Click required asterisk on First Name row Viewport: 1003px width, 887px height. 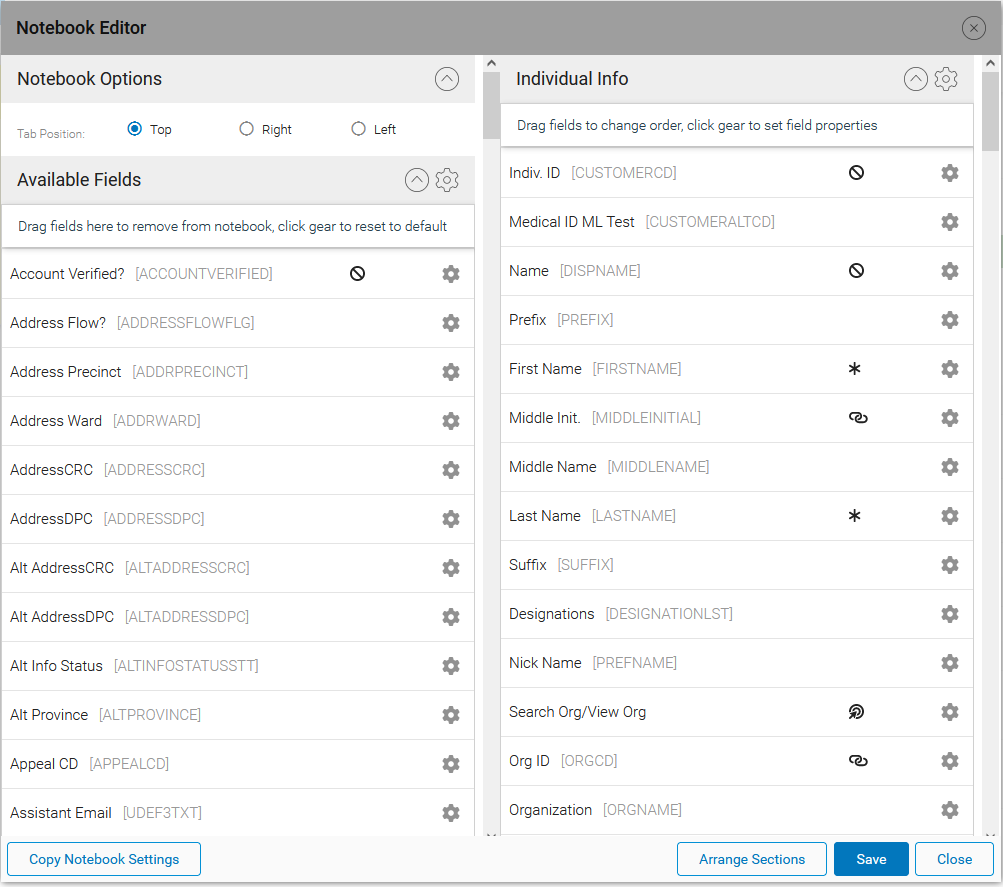(855, 369)
